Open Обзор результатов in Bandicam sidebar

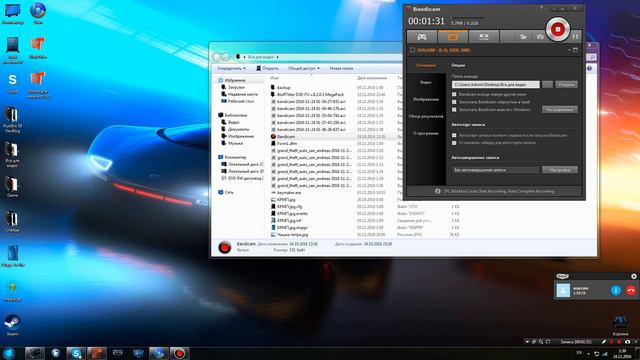(426, 116)
